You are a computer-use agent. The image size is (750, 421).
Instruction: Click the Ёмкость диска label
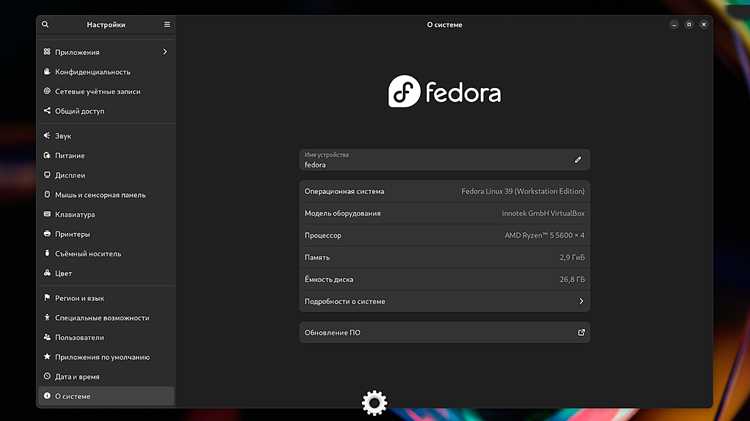coord(329,279)
